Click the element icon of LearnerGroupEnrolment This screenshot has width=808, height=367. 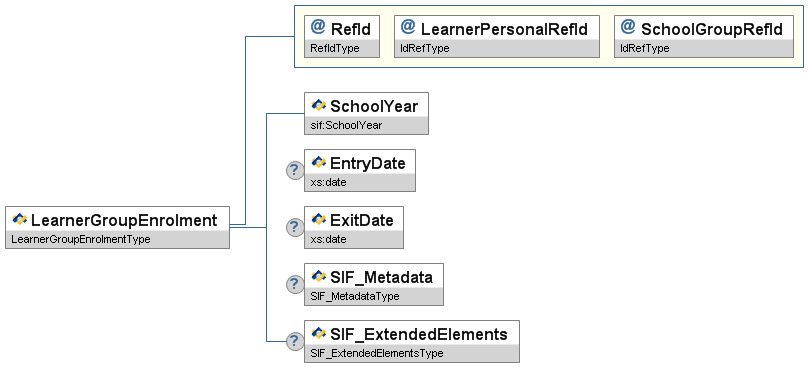[x=20, y=220]
